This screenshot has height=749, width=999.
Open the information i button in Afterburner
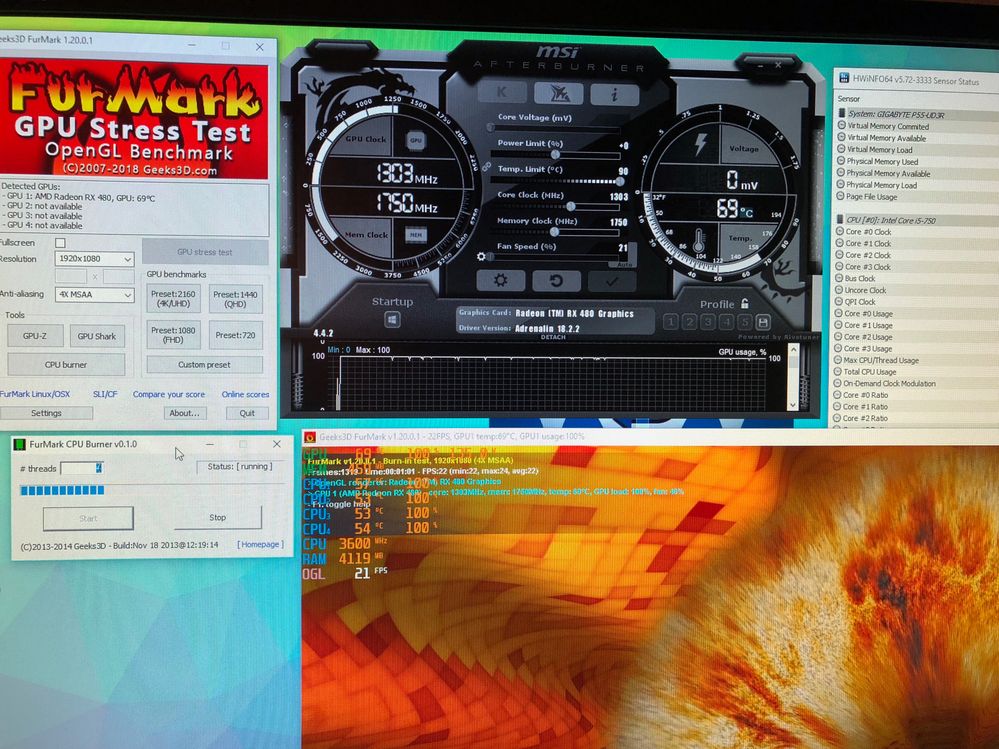[614, 95]
